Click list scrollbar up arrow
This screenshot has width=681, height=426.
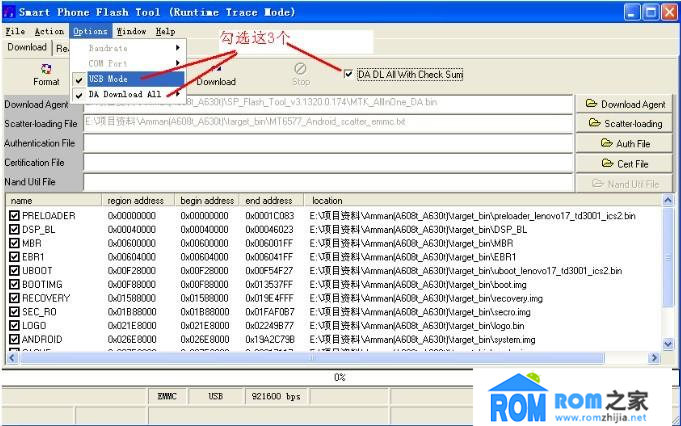point(668,200)
